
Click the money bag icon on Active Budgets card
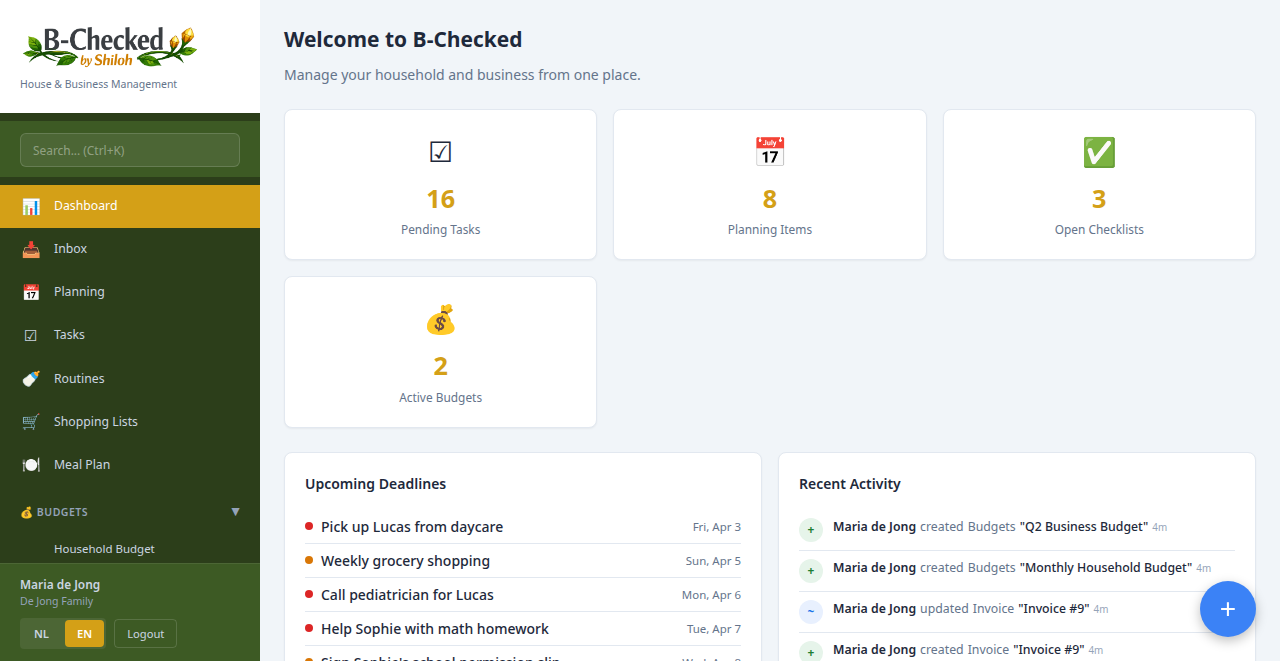tap(440, 320)
